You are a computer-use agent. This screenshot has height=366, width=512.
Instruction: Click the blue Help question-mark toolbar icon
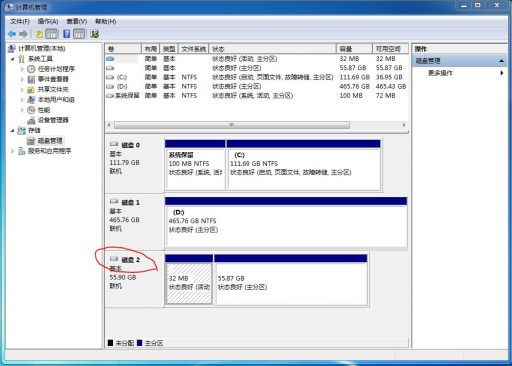[67, 34]
